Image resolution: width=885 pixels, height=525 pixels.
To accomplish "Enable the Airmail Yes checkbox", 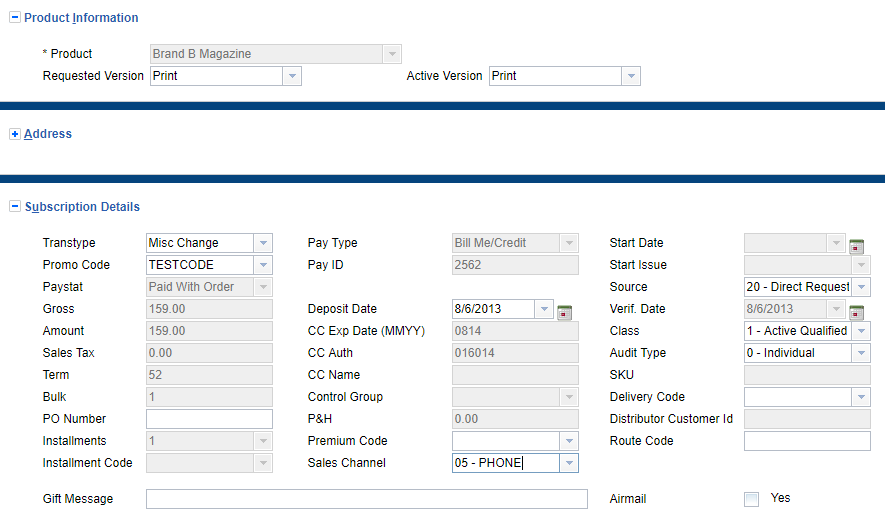I will (751, 499).
